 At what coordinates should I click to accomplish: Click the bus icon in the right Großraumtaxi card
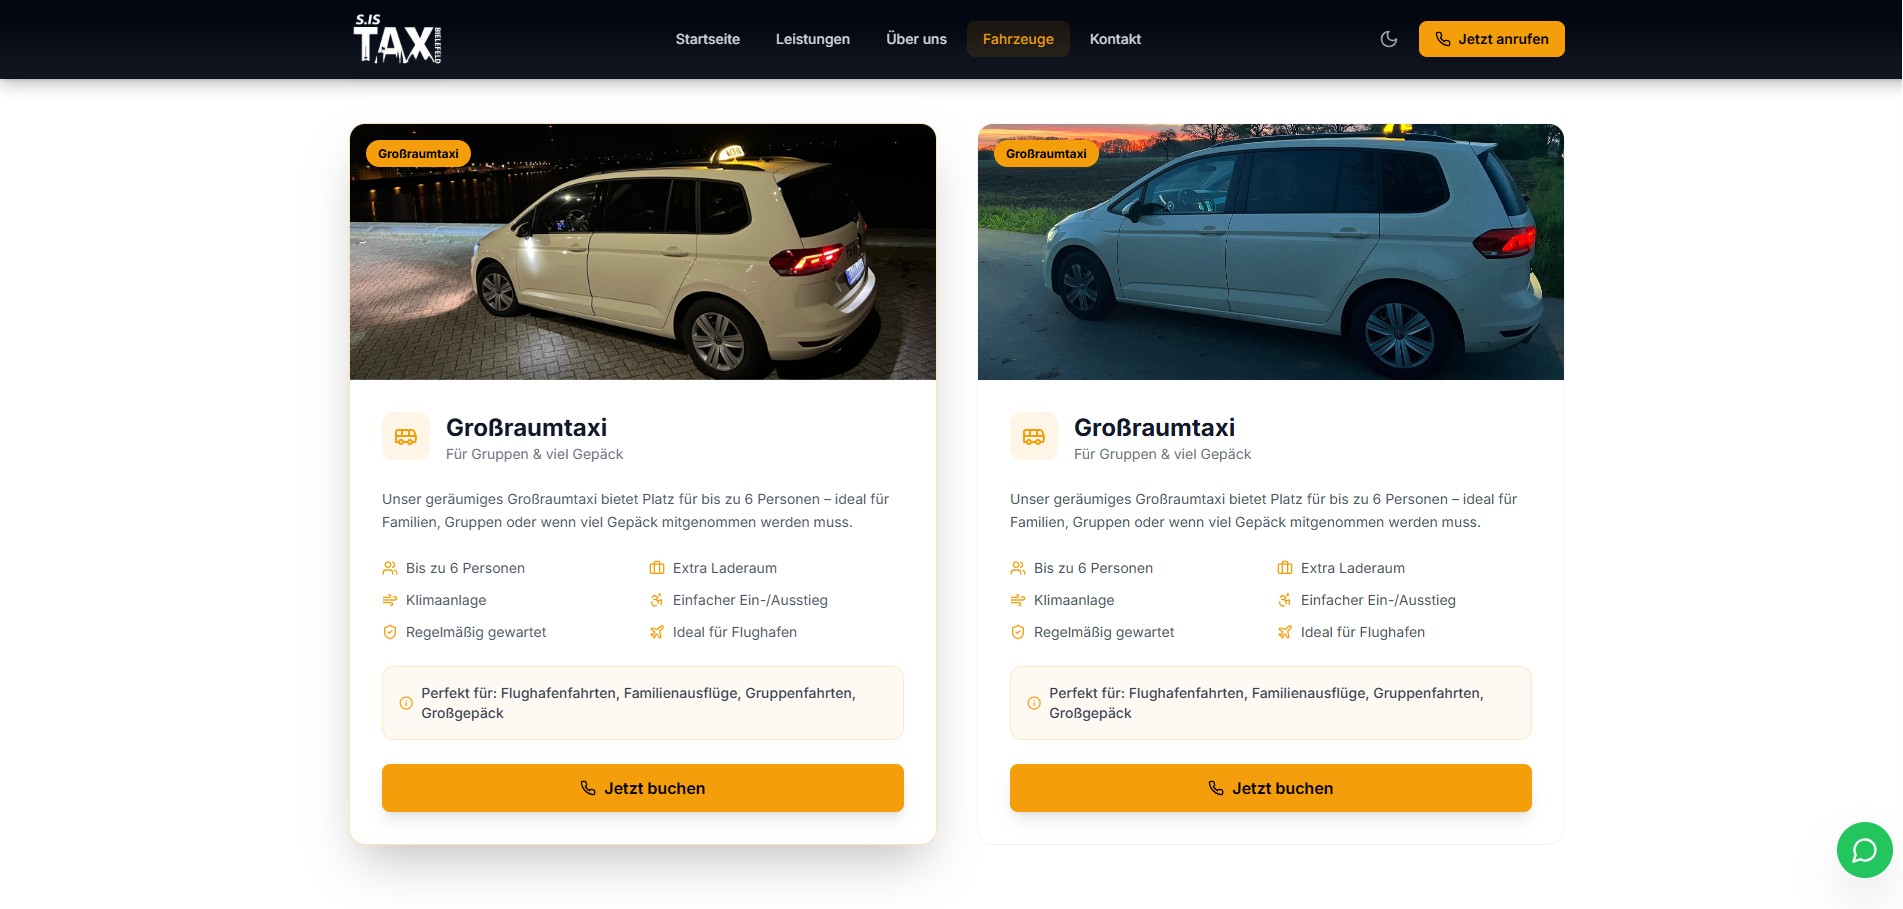click(1034, 436)
